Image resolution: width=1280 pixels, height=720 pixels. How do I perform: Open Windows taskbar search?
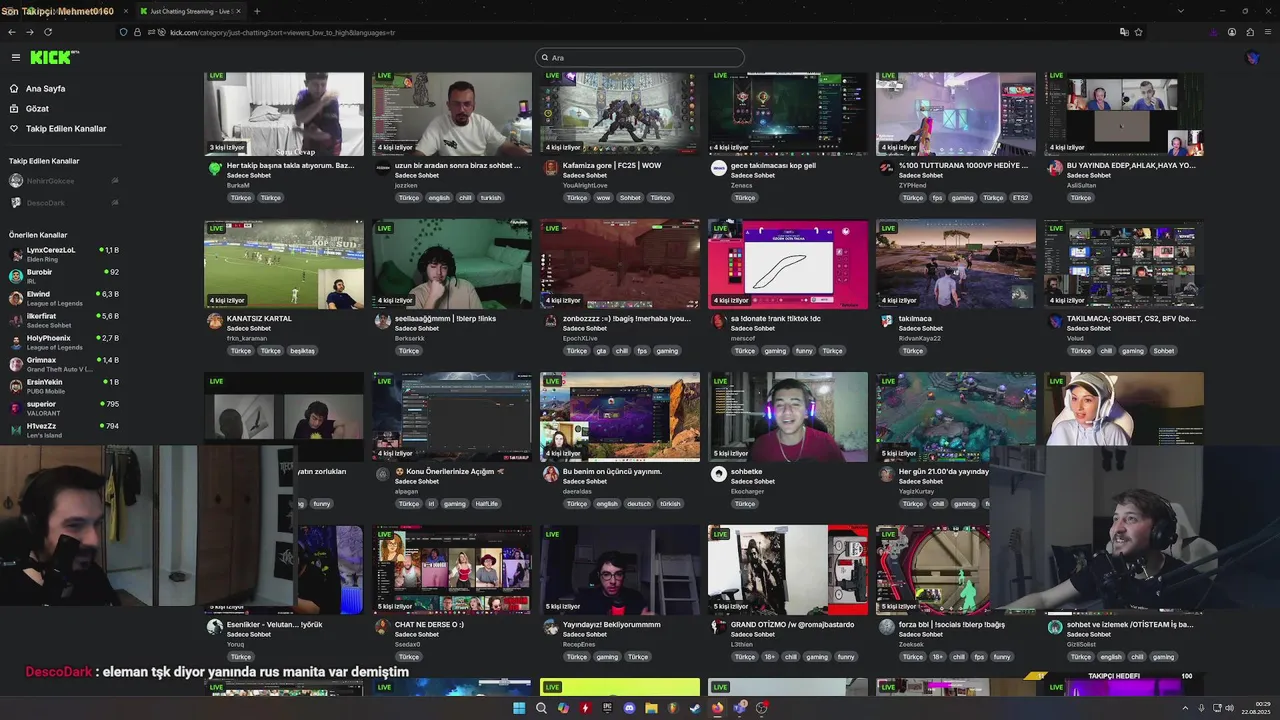[541, 708]
